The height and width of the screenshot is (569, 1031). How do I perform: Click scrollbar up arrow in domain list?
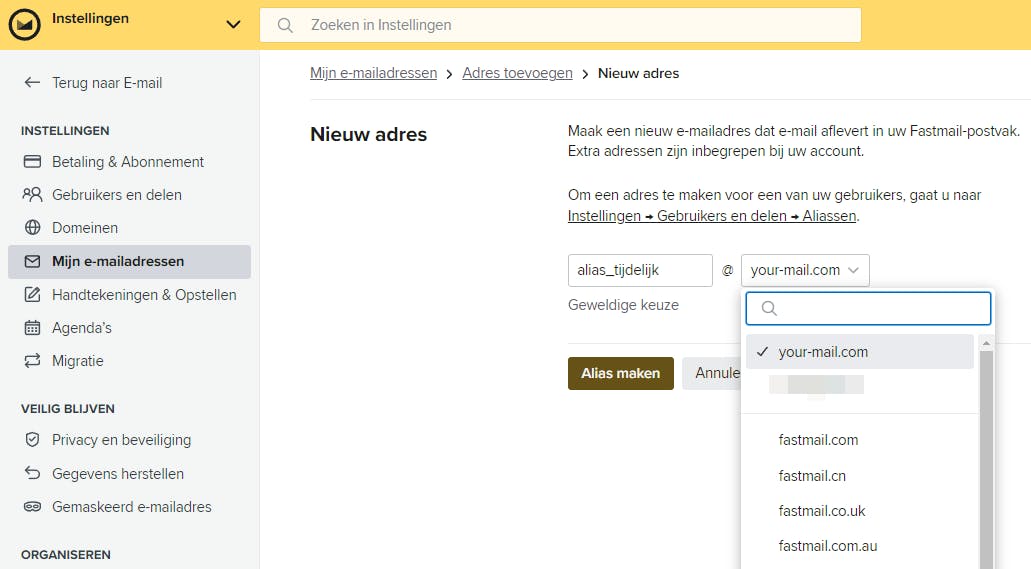[x=986, y=343]
